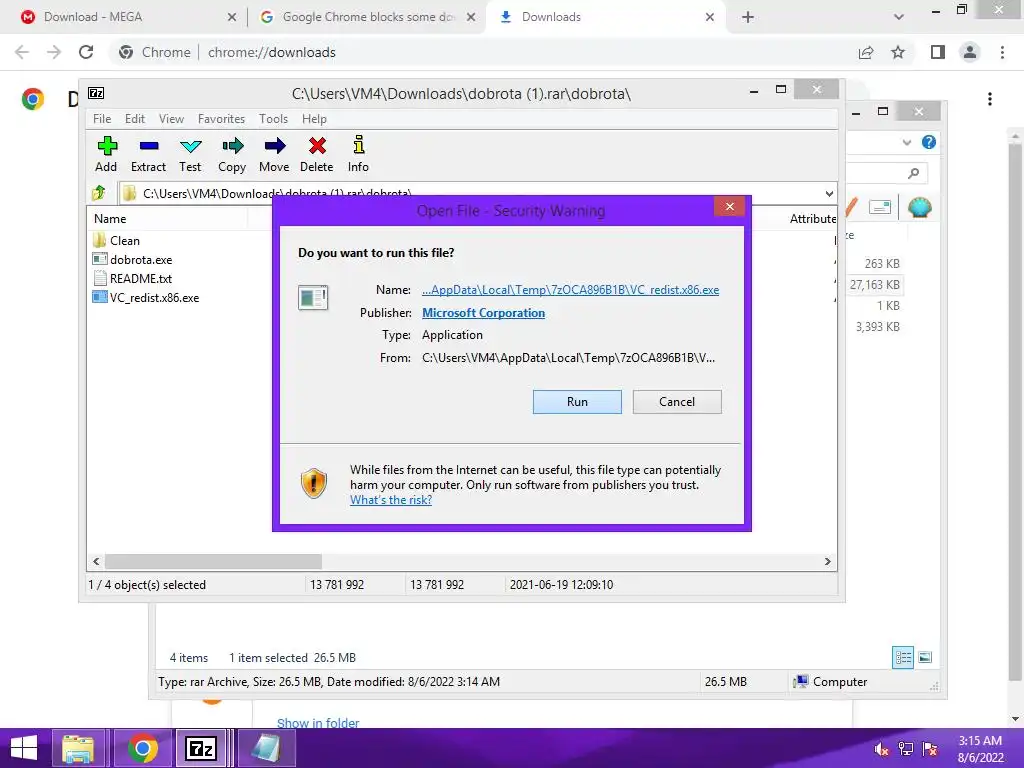Click the horizontal scrollbar left arrow
This screenshot has width=1024, height=768.
[x=97, y=562]
